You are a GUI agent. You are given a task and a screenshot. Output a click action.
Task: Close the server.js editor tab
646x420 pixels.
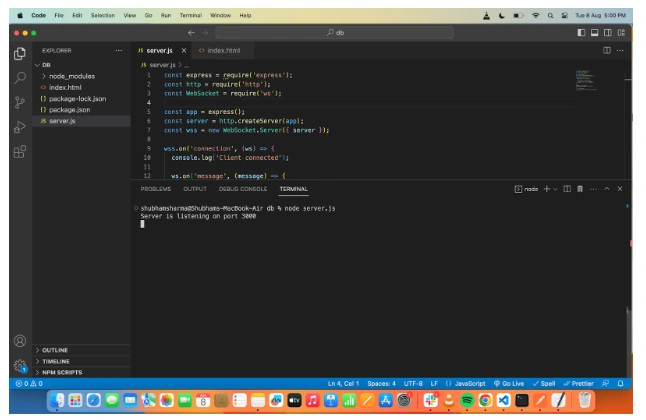[184, 50]
